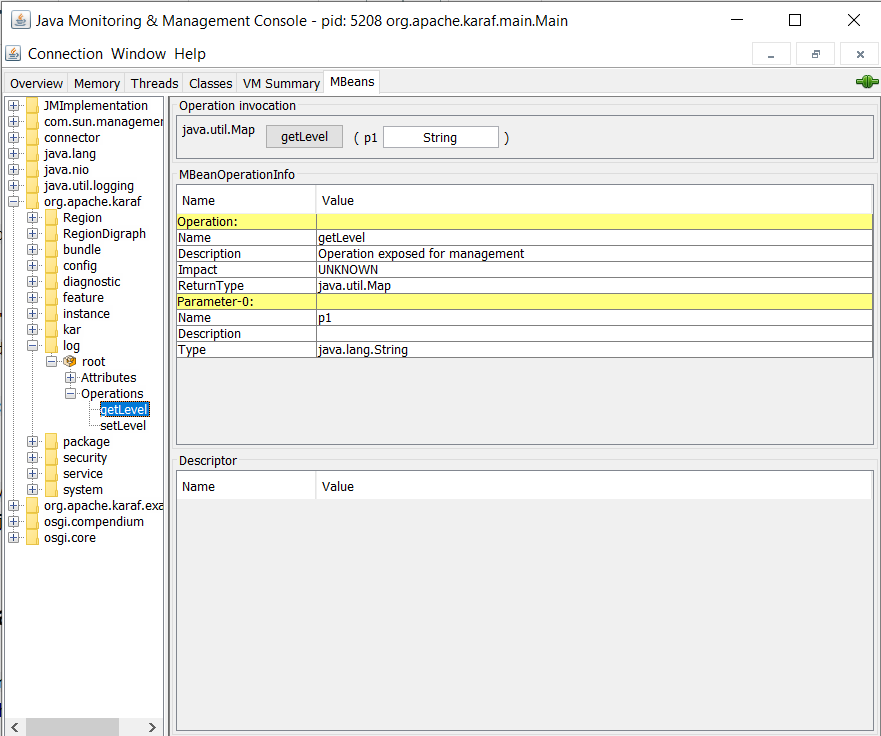The image size is (881, 736).
Task: Click the bundle folder icon
Action: click(51, 250)
